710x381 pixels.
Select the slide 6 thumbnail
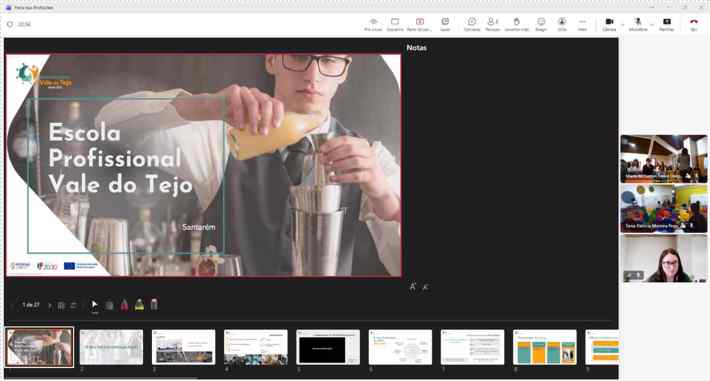[400, 347]
